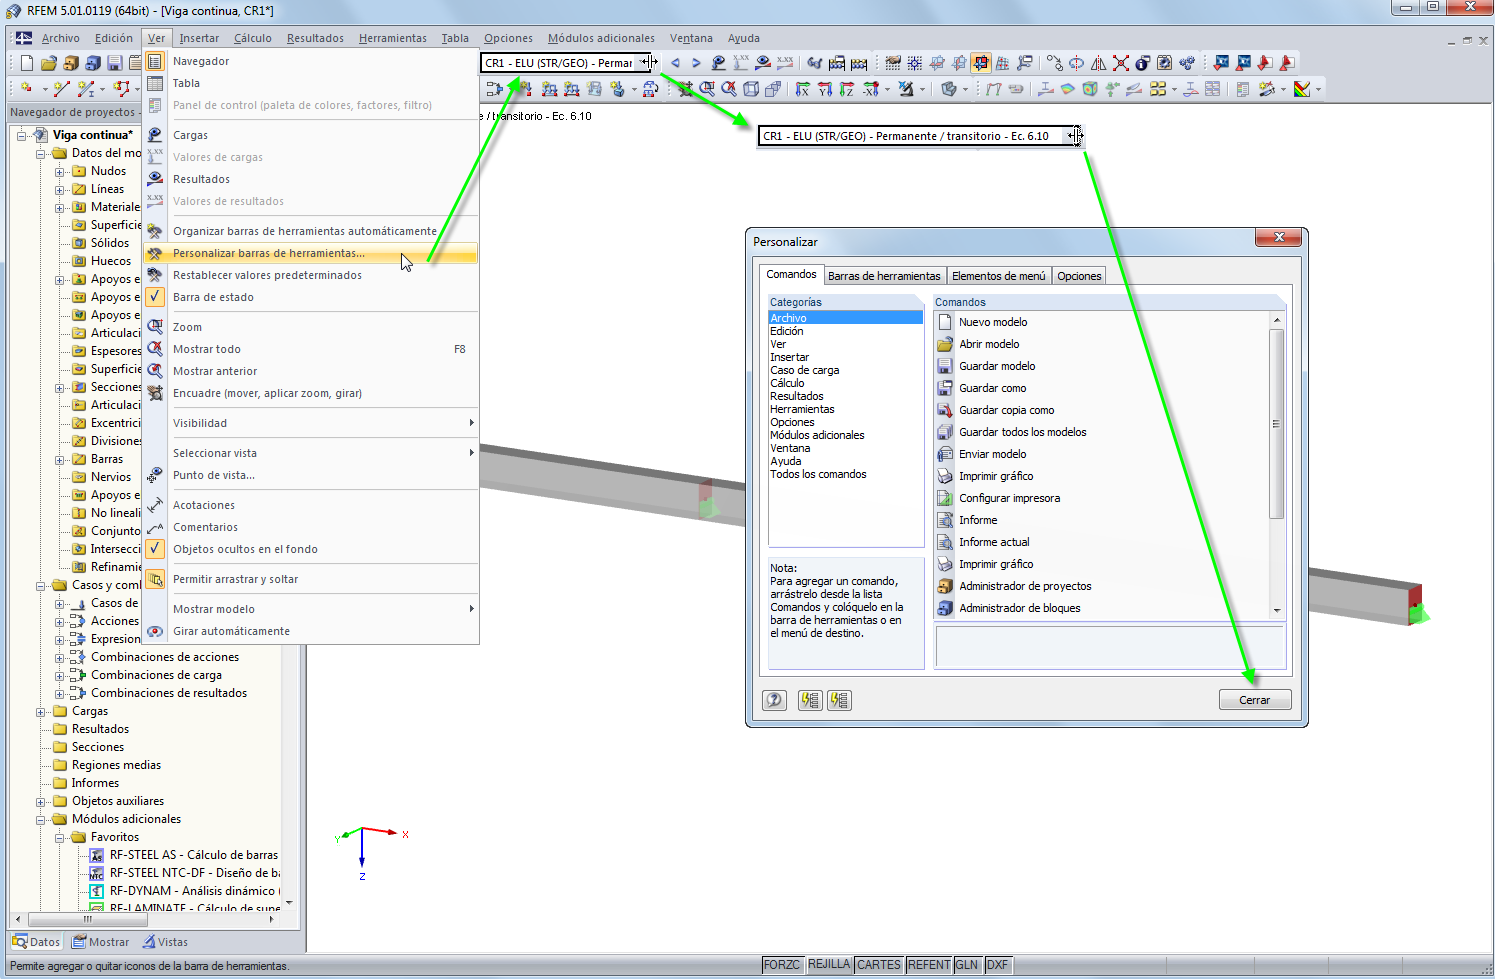Expand the Combinaciones de acciones tree node
The image size is (1495, 979).
pyautogui.click(x=60, y=657)
